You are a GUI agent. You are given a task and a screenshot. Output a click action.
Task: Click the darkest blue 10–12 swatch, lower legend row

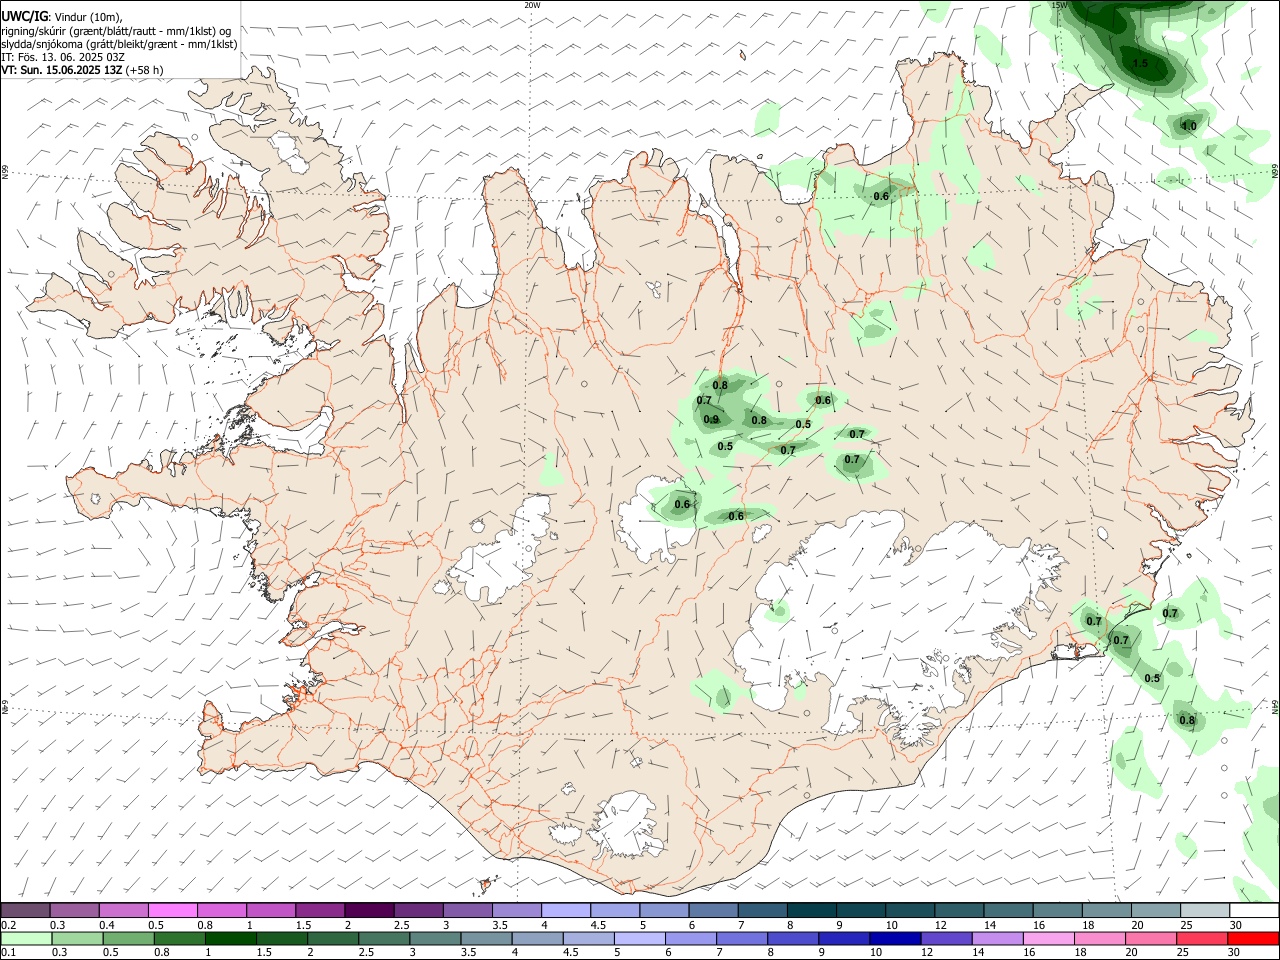pyautogui.click(x=895, y=938)
